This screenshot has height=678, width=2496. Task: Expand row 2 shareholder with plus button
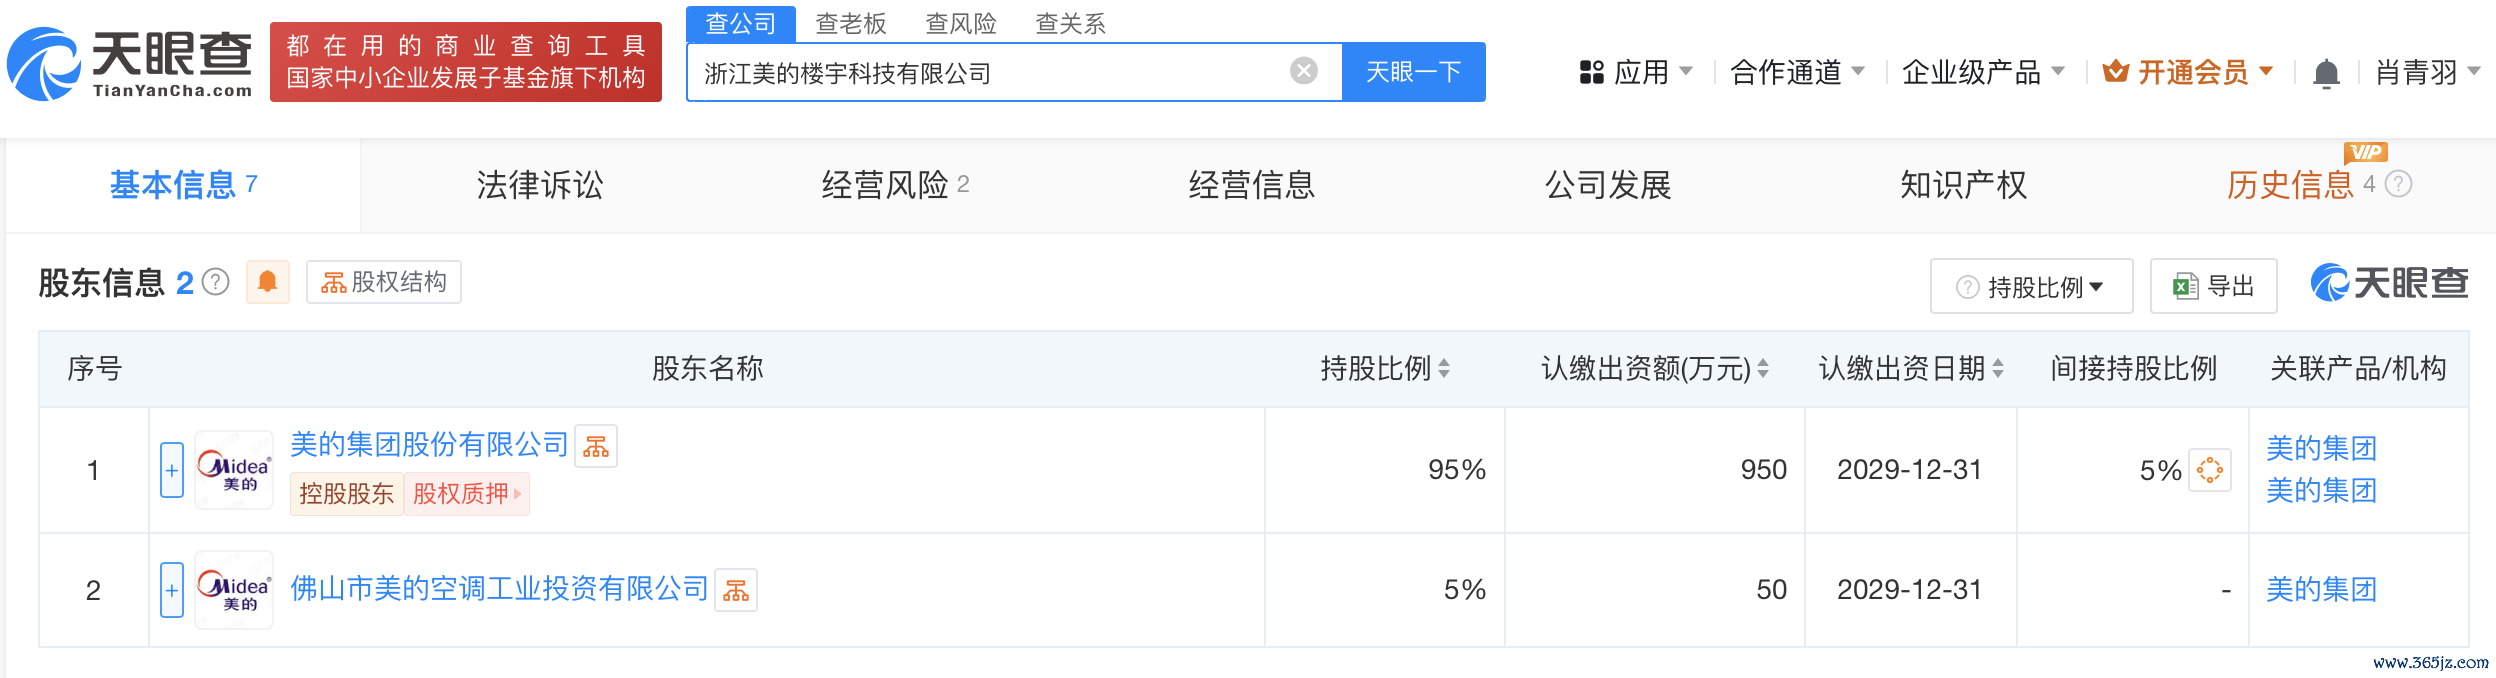172,590
